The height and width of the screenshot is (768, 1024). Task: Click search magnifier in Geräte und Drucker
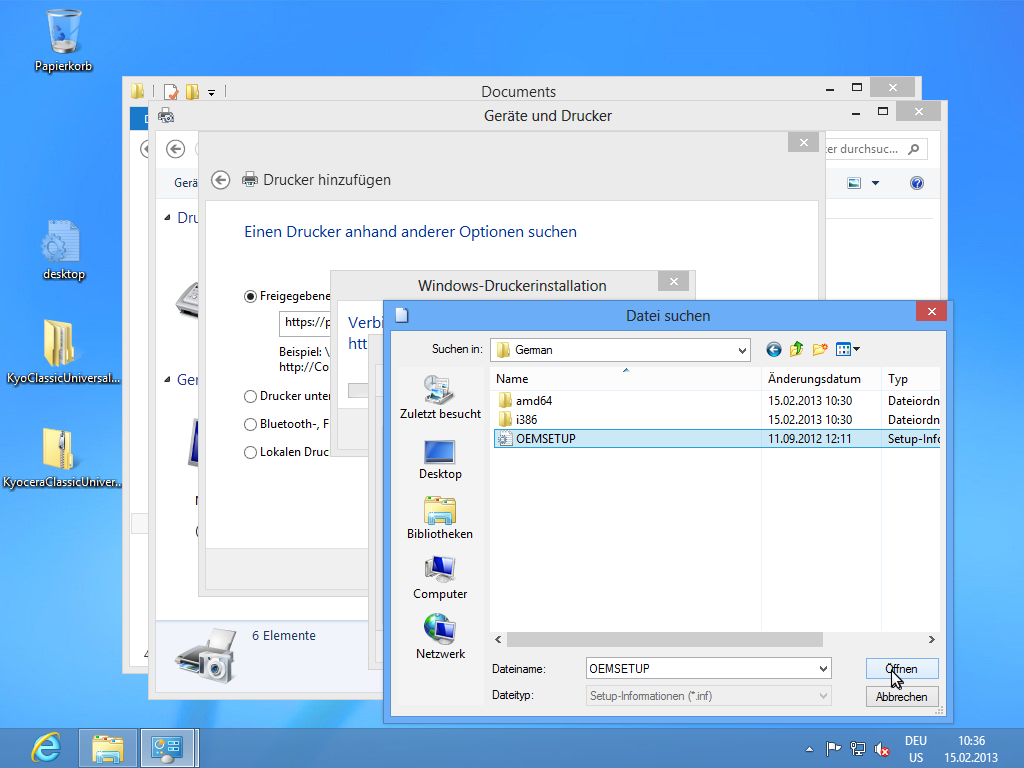(x=914, y=149)
